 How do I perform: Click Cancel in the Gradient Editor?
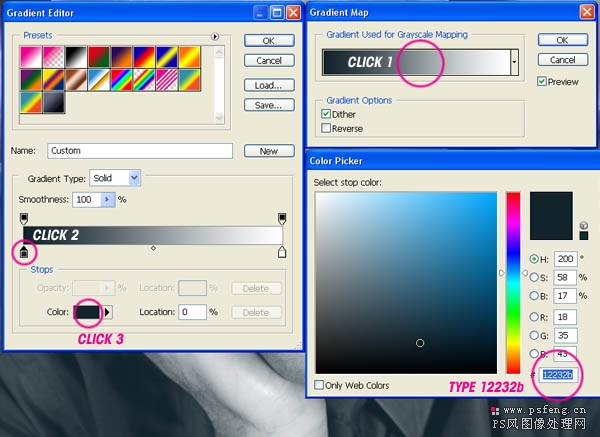coord(269,60)
